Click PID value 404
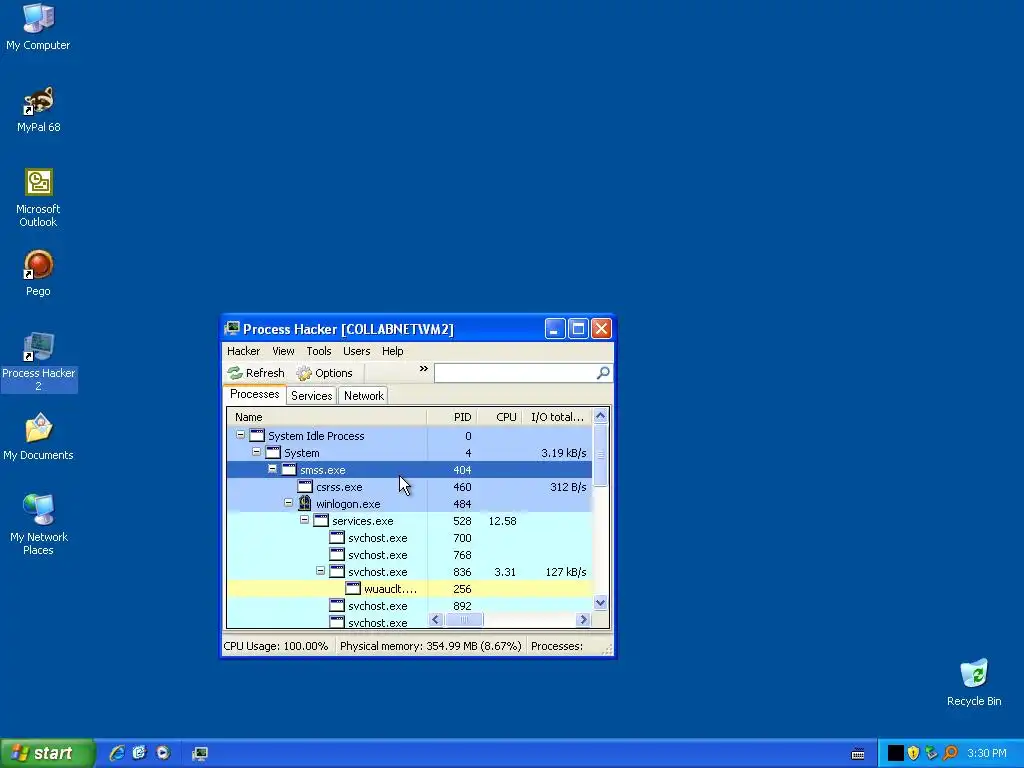Viewport: 1024px width, 768px height. pos(462,470)
